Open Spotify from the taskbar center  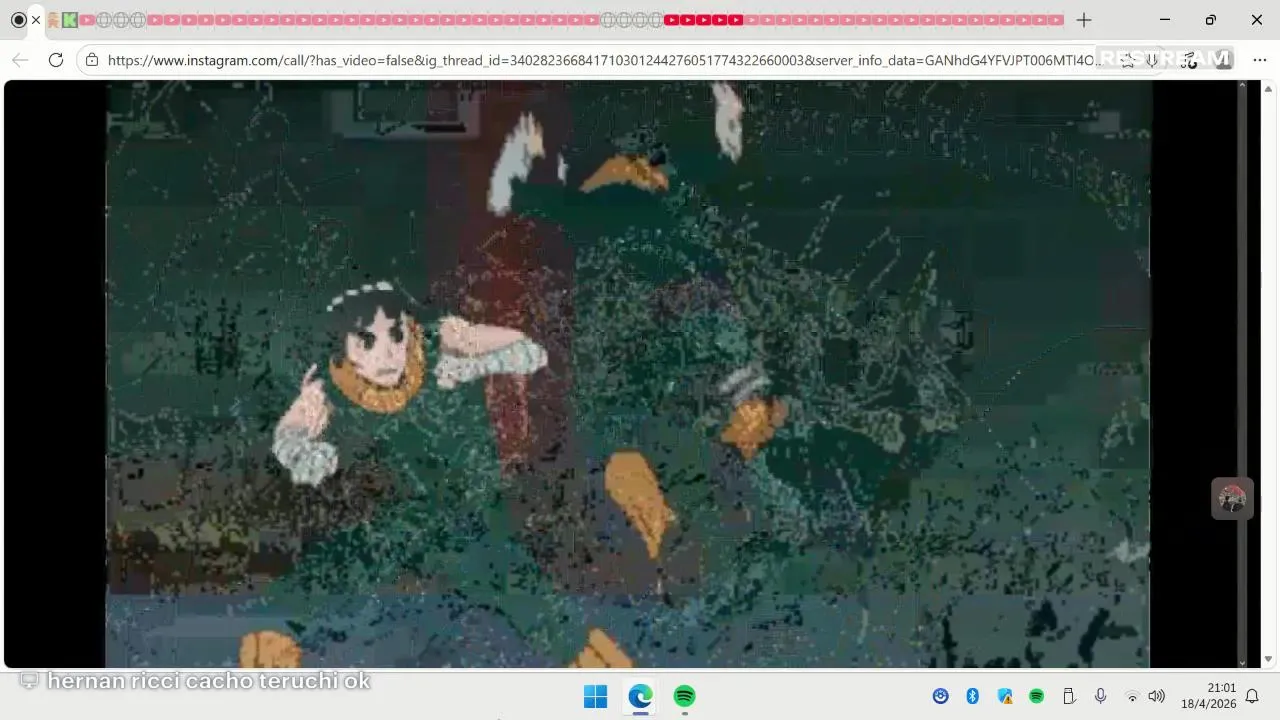(684, 696)
